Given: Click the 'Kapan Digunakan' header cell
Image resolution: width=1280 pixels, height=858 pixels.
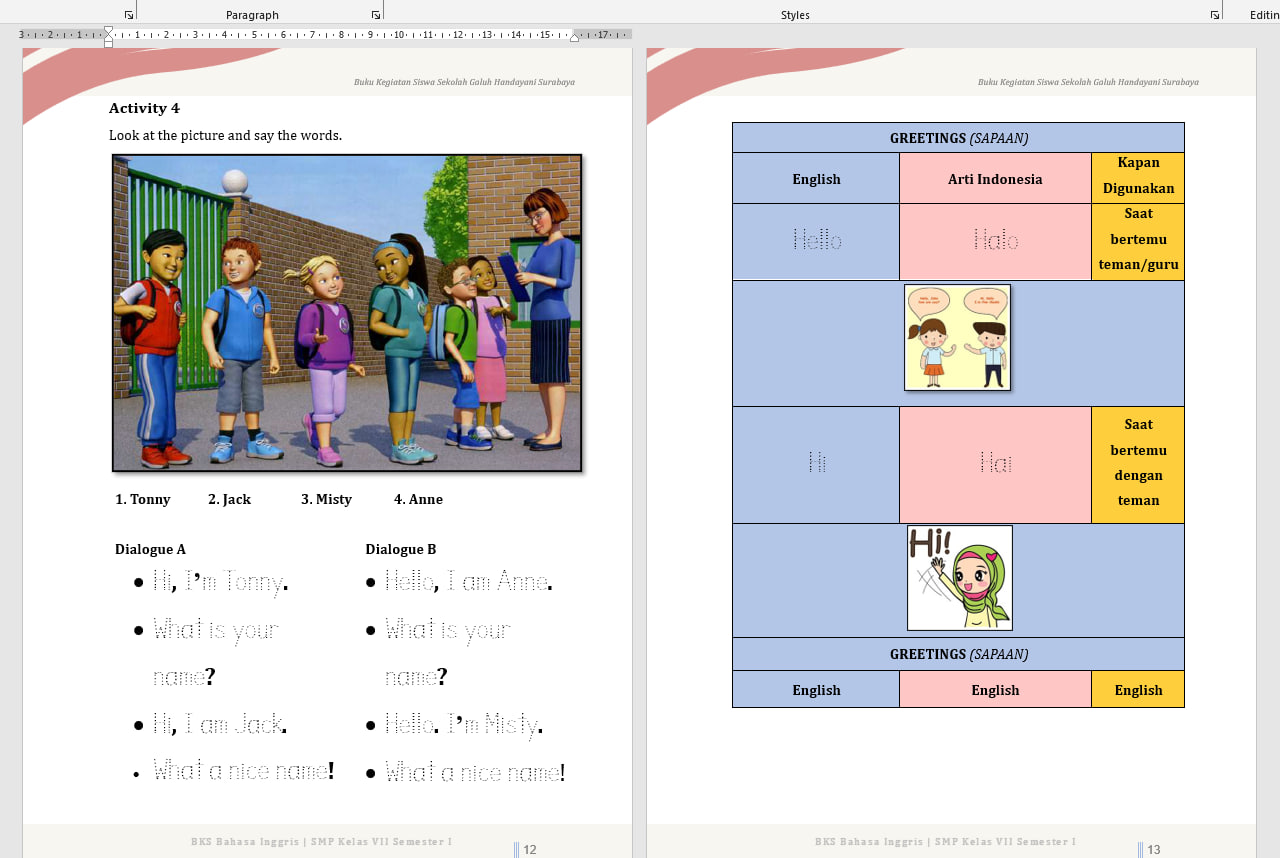Looking at the screenshot, I should tap(1138, 178).
